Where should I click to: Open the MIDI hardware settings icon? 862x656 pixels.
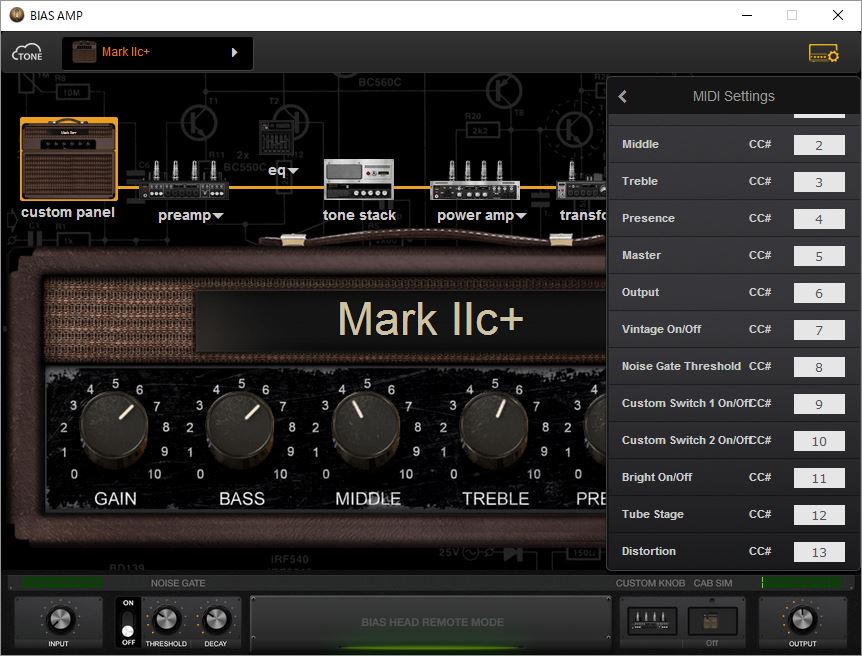click(823, 53)
